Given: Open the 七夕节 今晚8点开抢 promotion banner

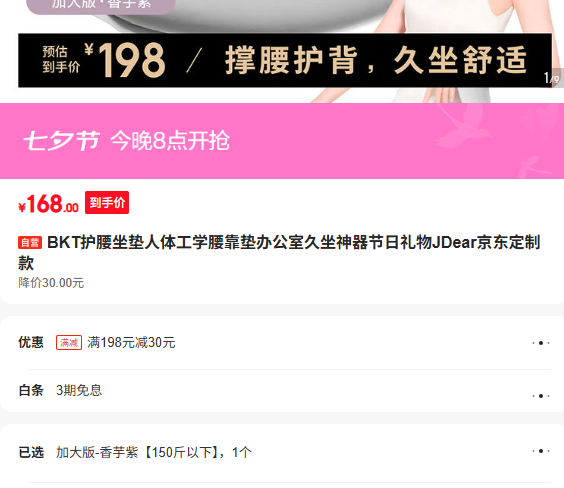Looking at the screenshot, I should pyautogui.click(x=282, y=141).
